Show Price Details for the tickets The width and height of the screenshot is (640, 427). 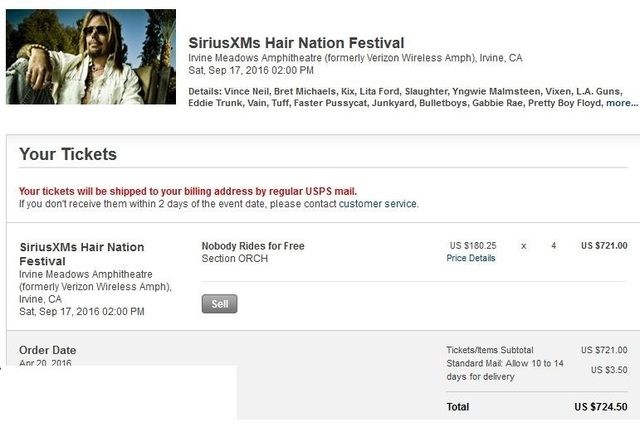point(470,258)
